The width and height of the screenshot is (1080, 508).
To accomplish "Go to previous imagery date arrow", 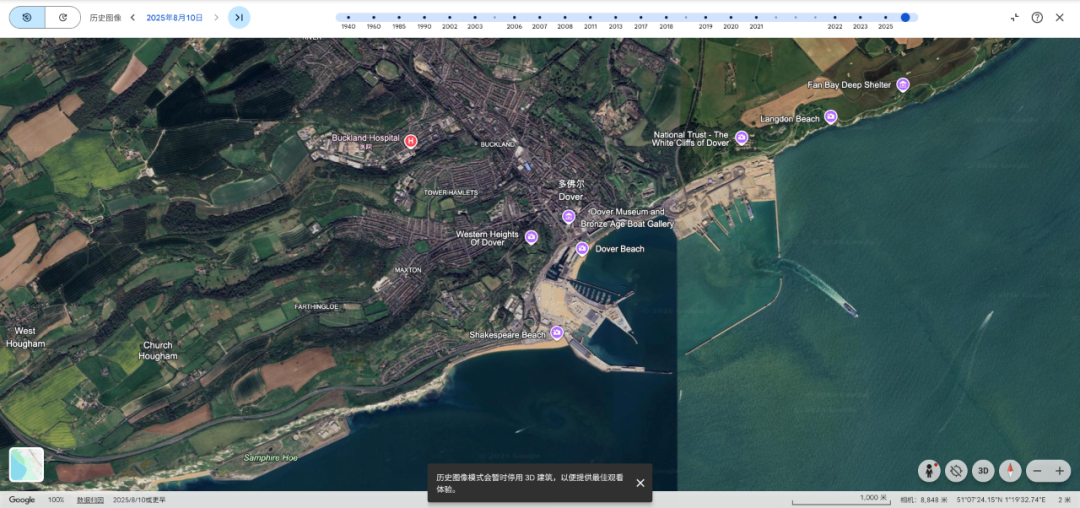I will click(132, 17).
